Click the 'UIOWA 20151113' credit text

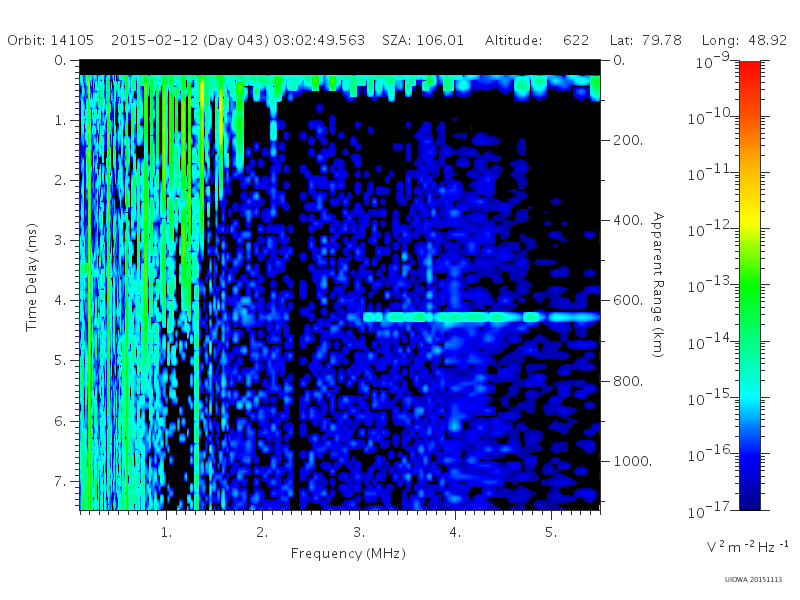[753, 580]
